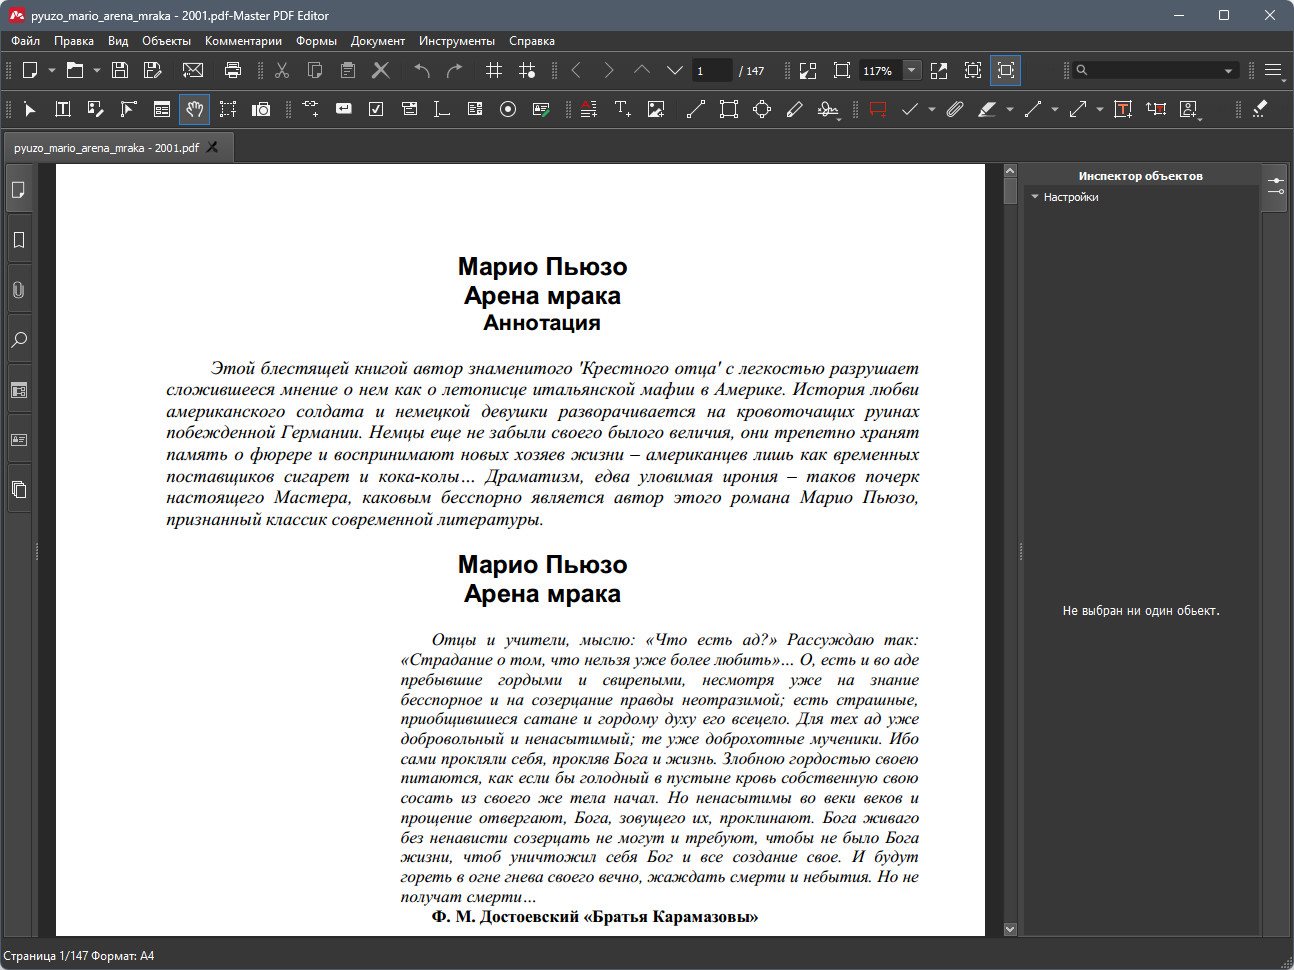Click the Insert image tool
Screen dimensions: 1294x970
tap(656, 109)
